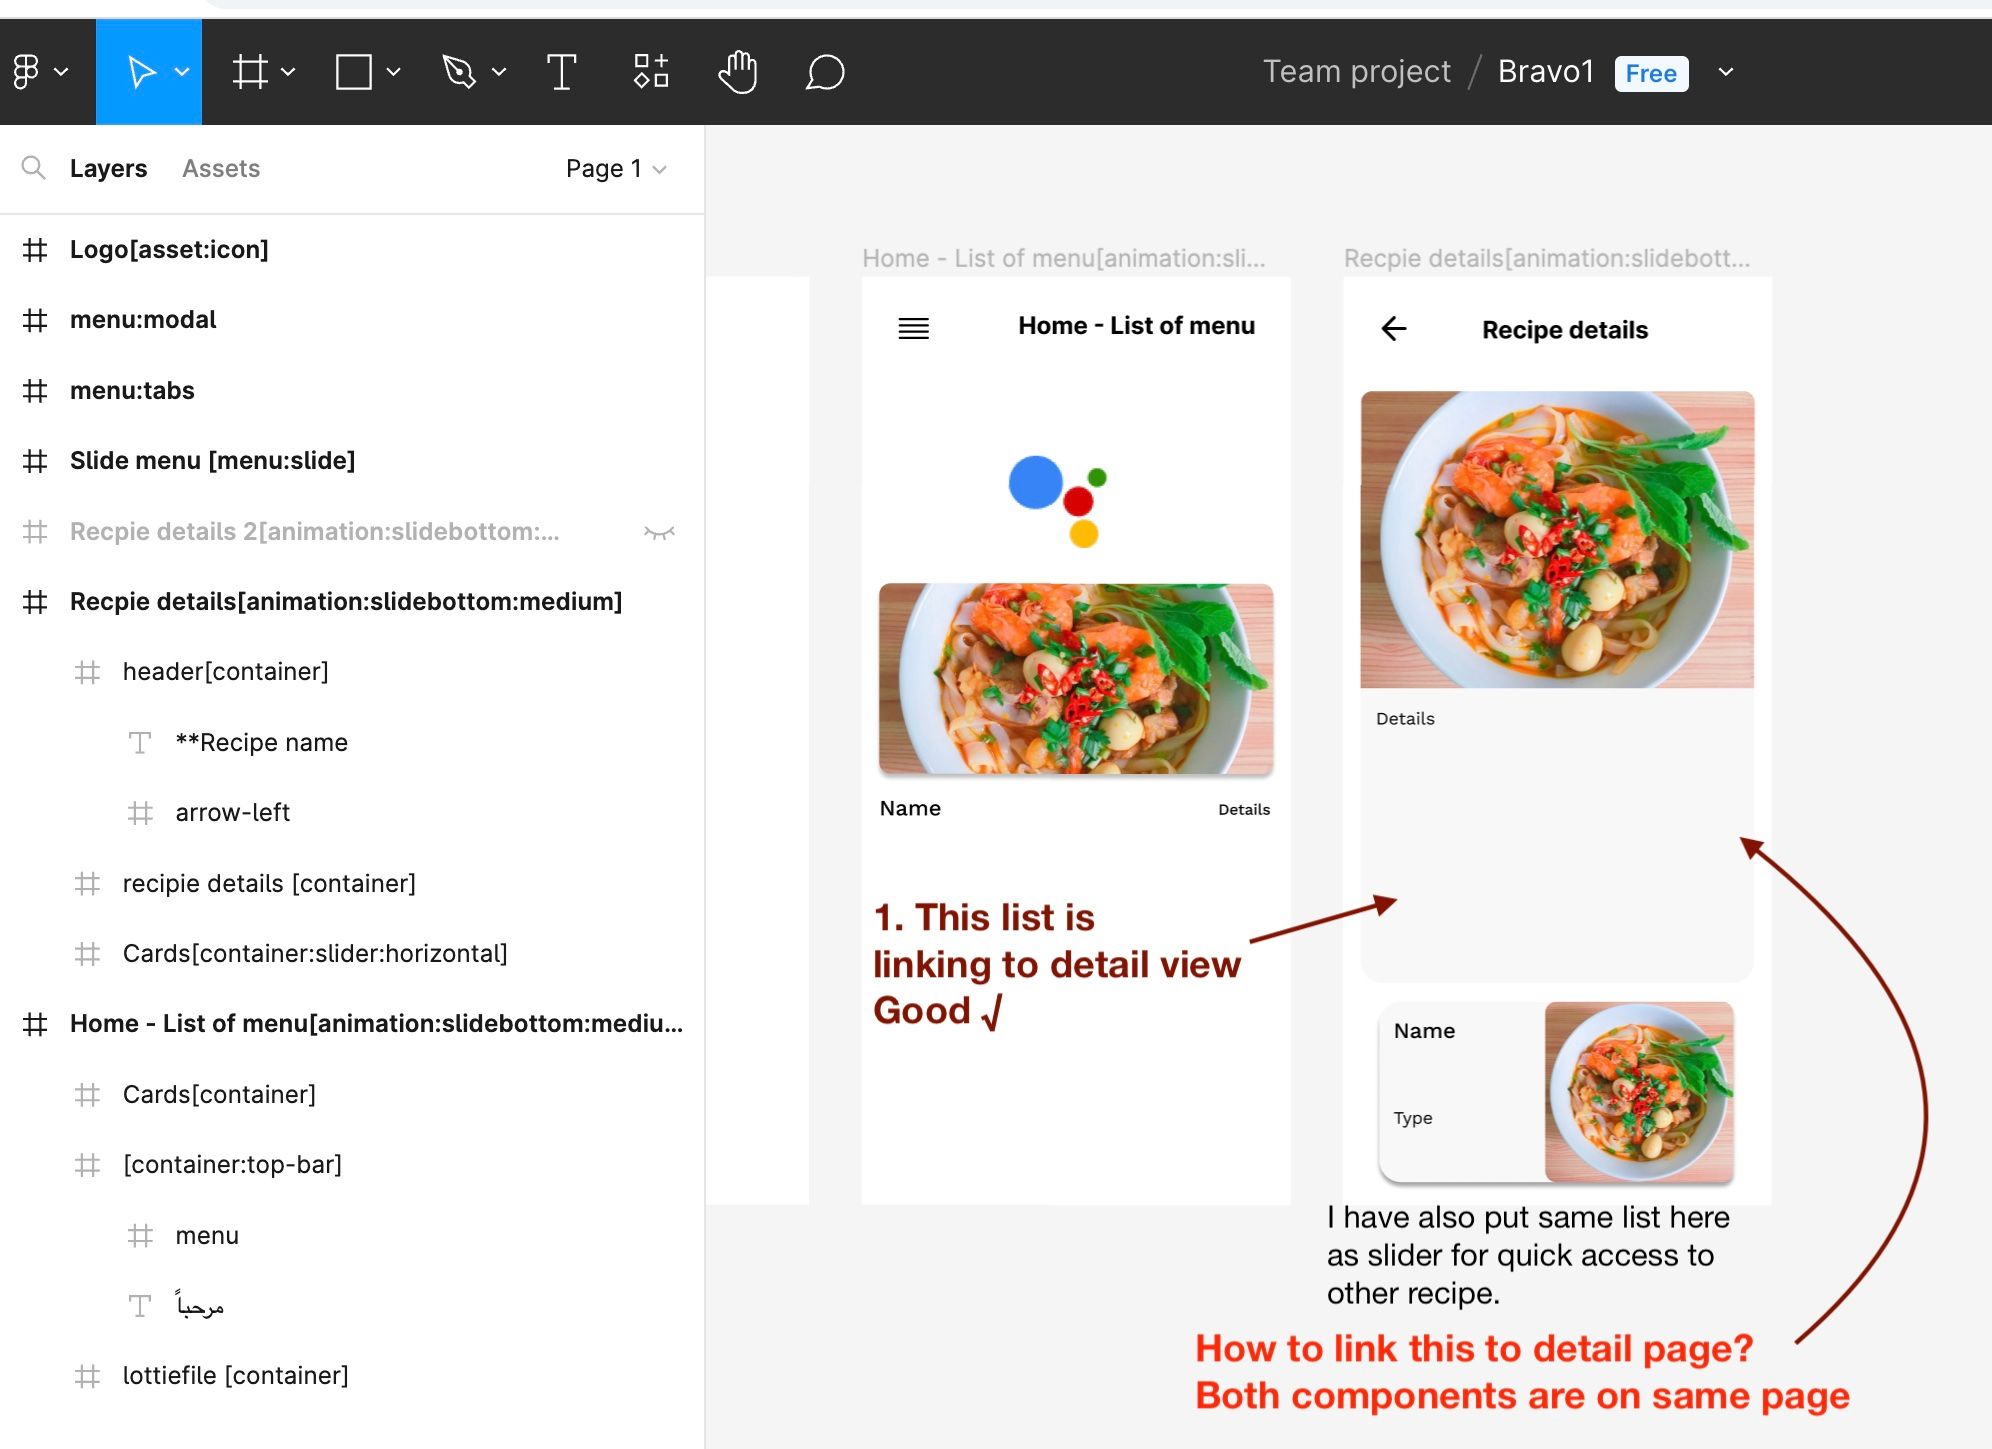Screen dimensions: 1992x1449
Task: Open file name Bravo1 dropdown chevron
Action: [x=1726, y=72]
